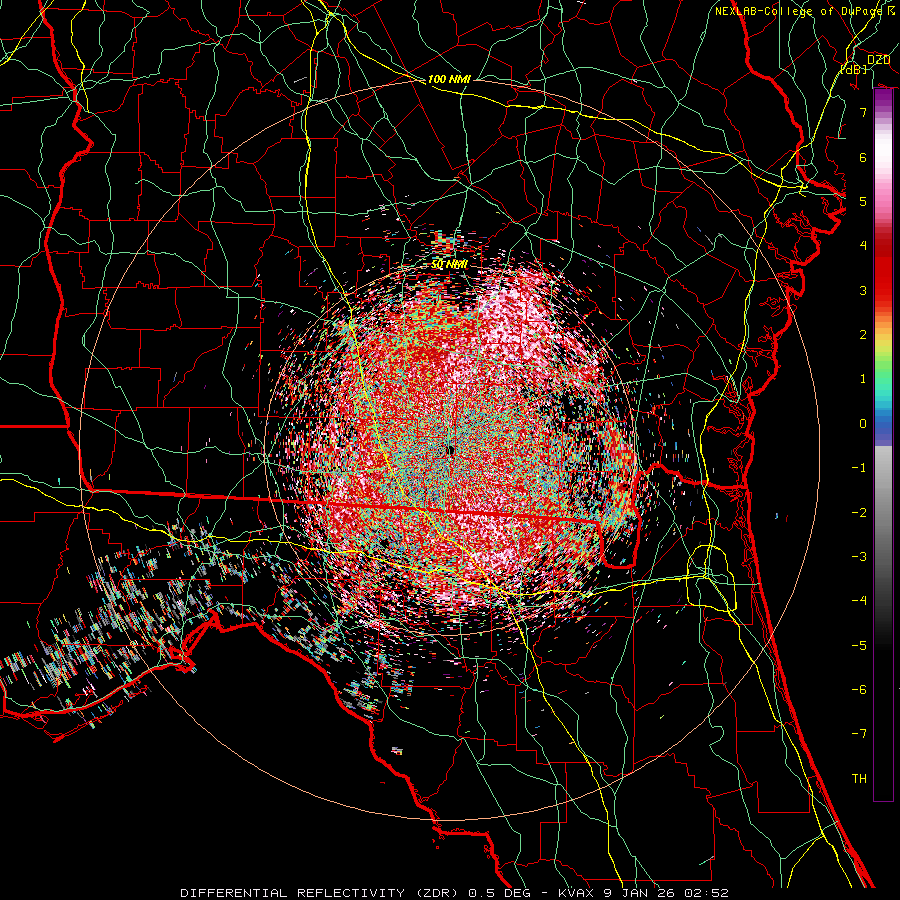This screenshot has width=900, height=900.
Task: Click the -1 value on color scale
Action: pos(859,468)
